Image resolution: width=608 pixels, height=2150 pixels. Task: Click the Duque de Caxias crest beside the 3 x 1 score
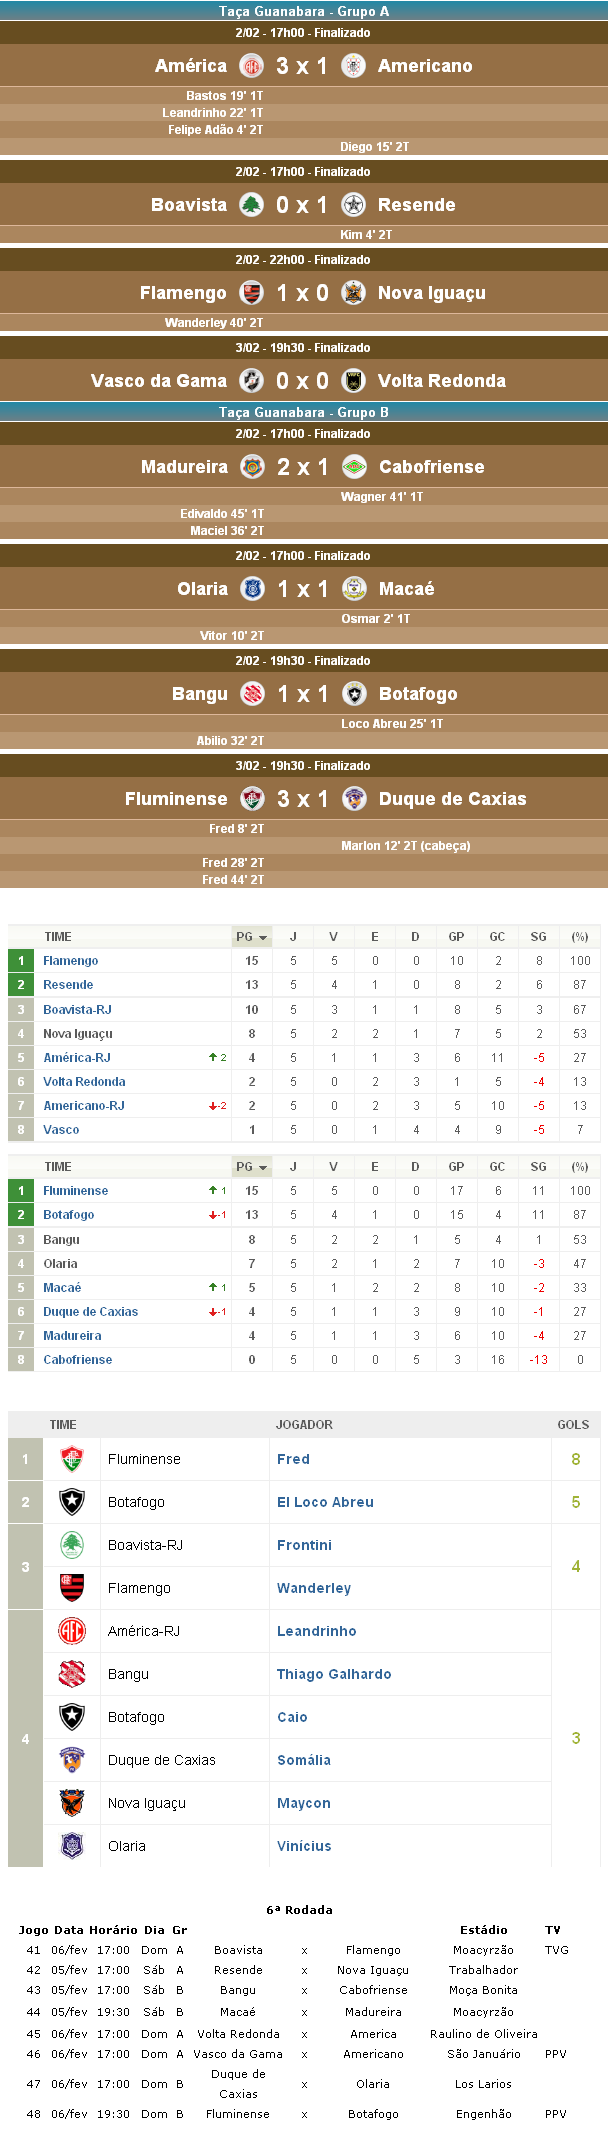(x=353, y=799)
